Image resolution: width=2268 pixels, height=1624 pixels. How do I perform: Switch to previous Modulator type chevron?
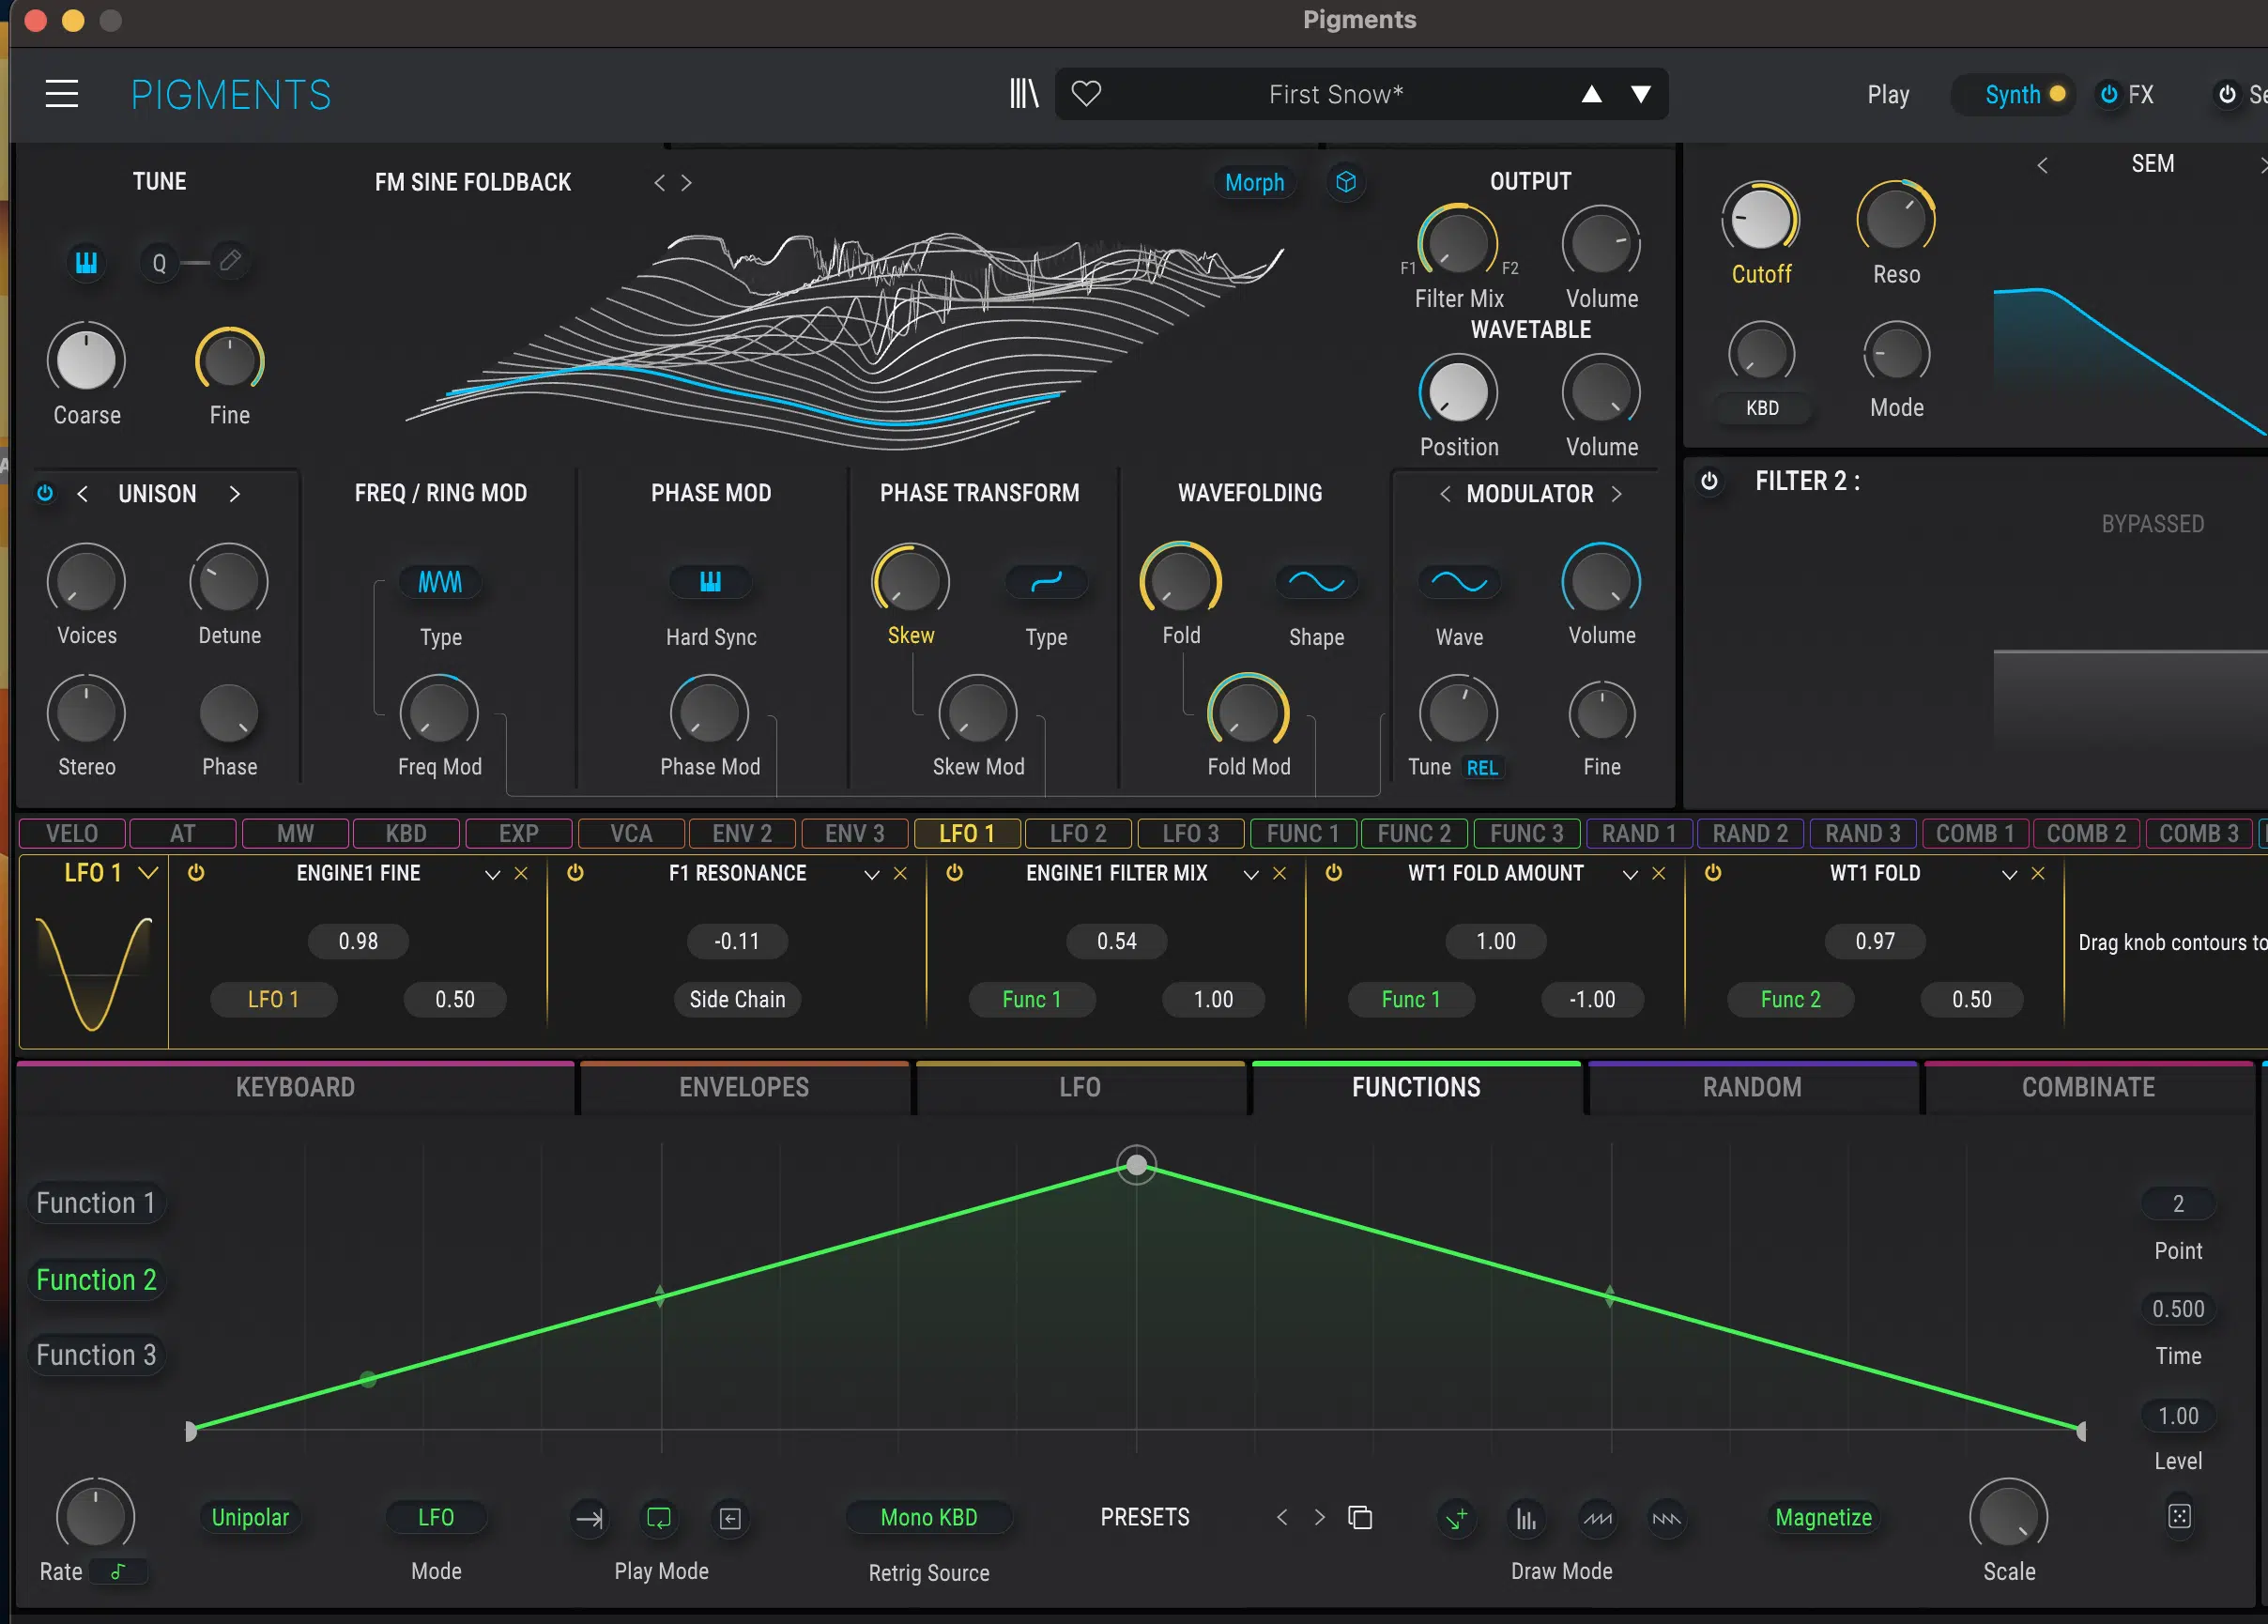[1444, 493]
